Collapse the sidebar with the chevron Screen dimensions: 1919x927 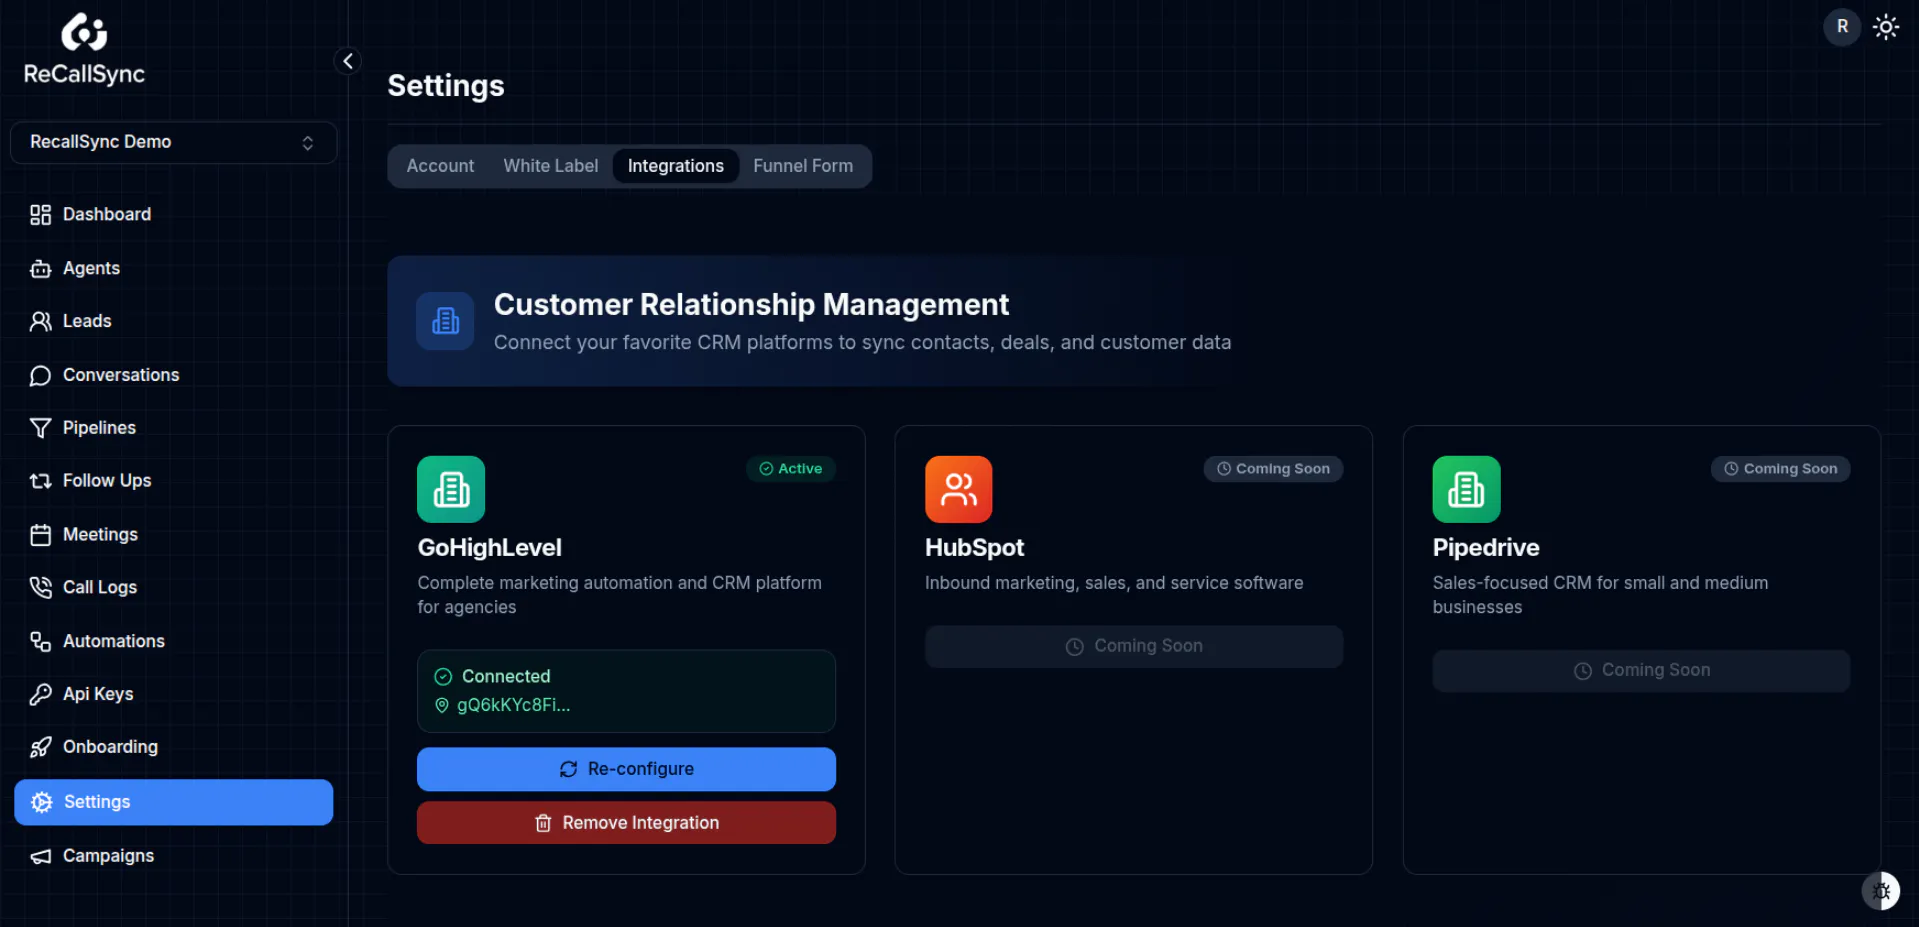(x=348, y=61)
